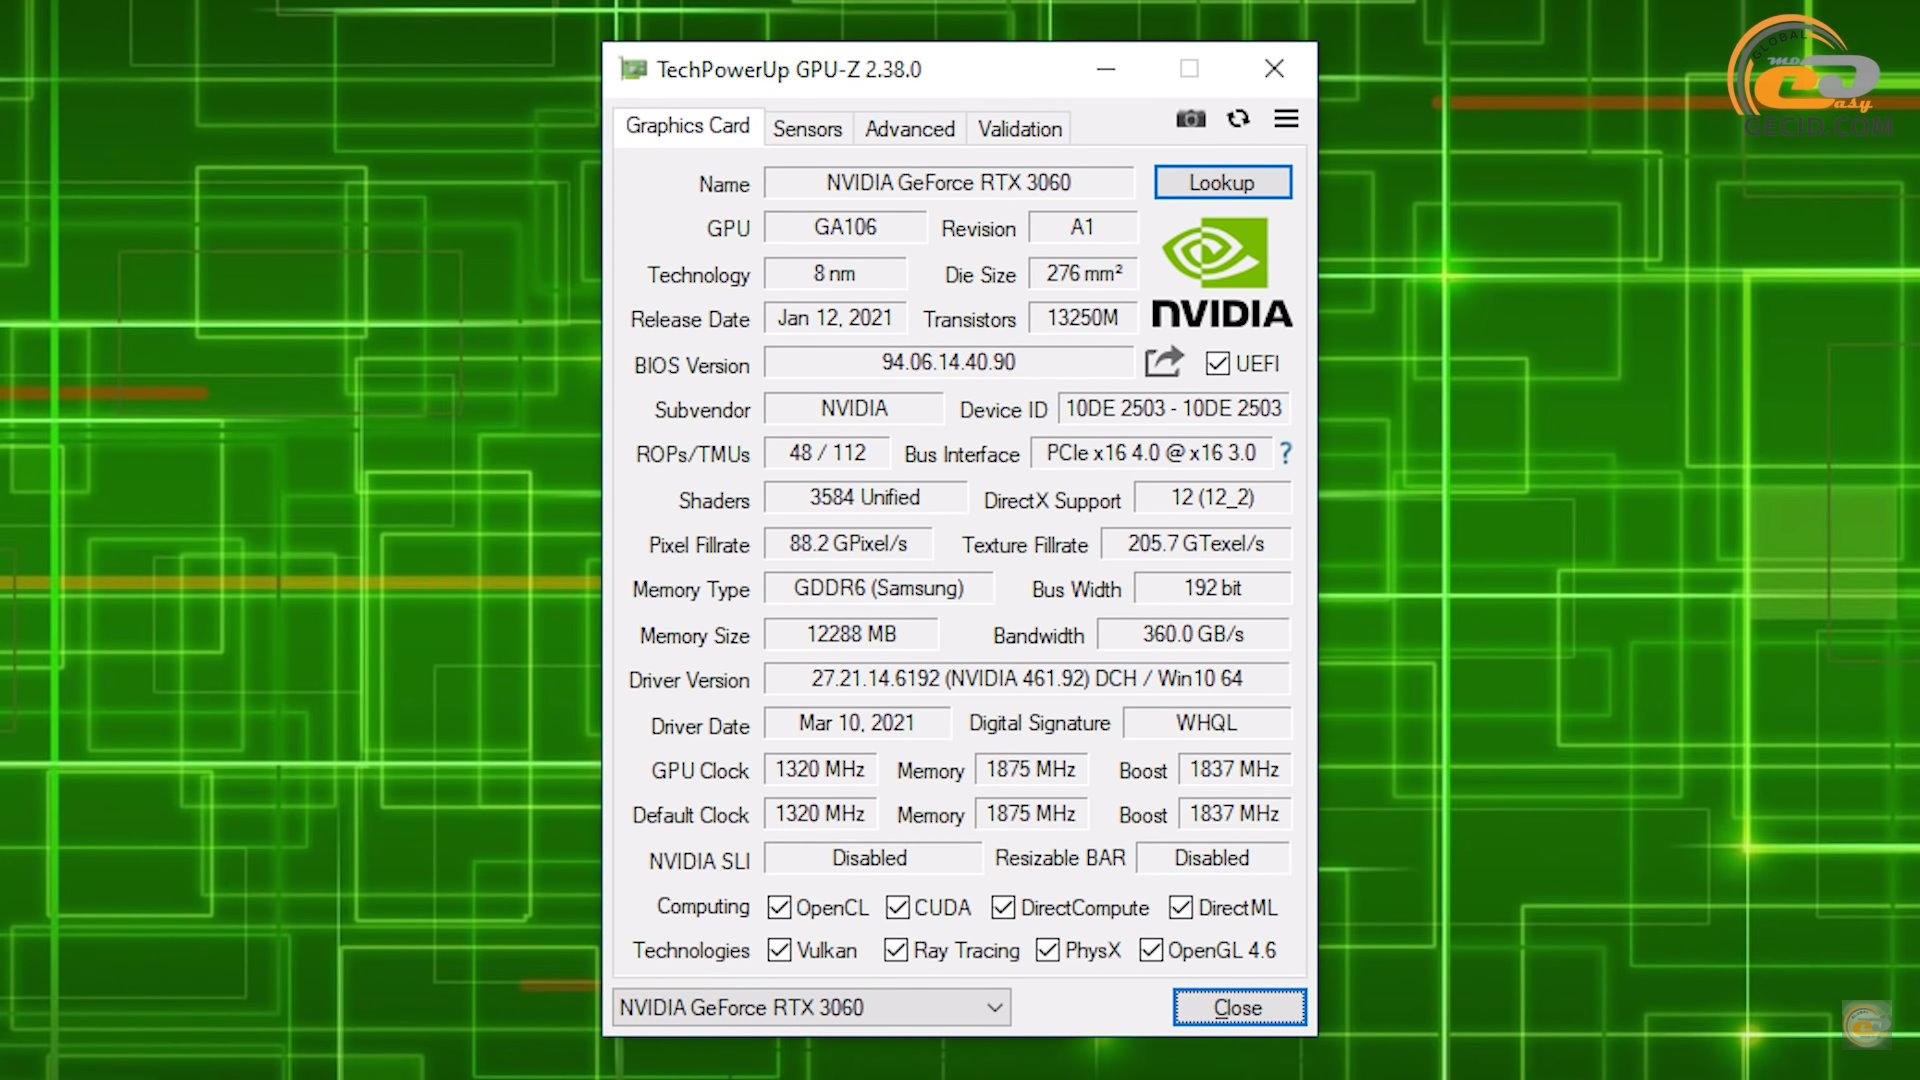
Task: Click the Bandwidth field 360.0 GB/s
Action: [1194, 635]
